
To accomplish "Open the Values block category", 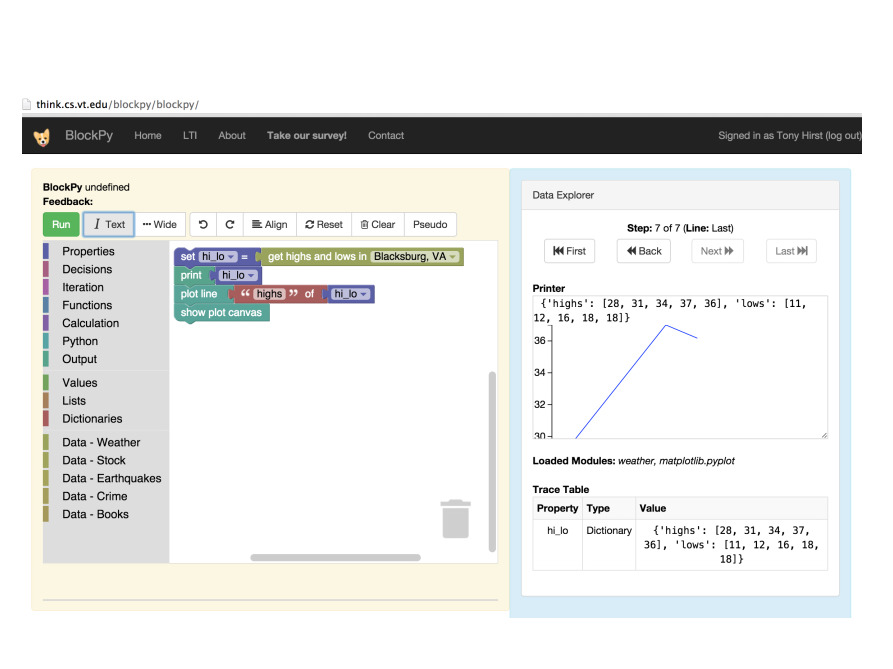I will coord(80,383).
